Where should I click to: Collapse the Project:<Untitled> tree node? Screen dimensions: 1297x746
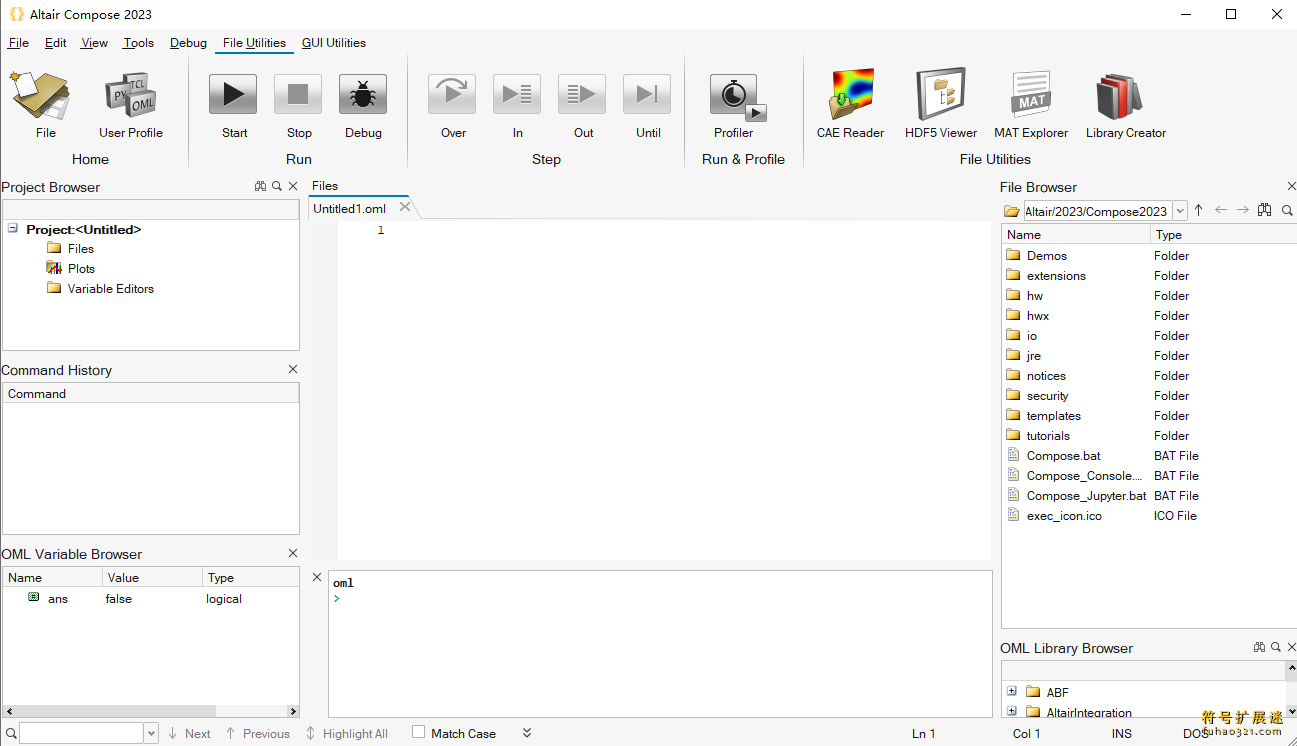point(13,228)
